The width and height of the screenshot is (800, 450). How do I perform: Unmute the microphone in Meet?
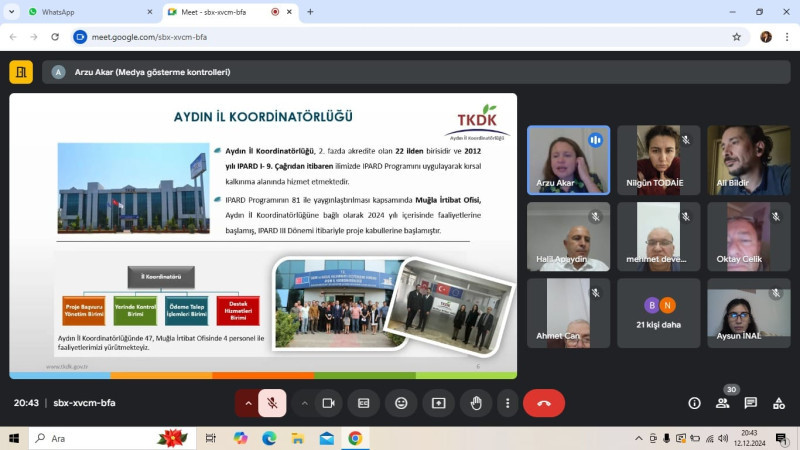pyautogui.click(x=271, y=403)
